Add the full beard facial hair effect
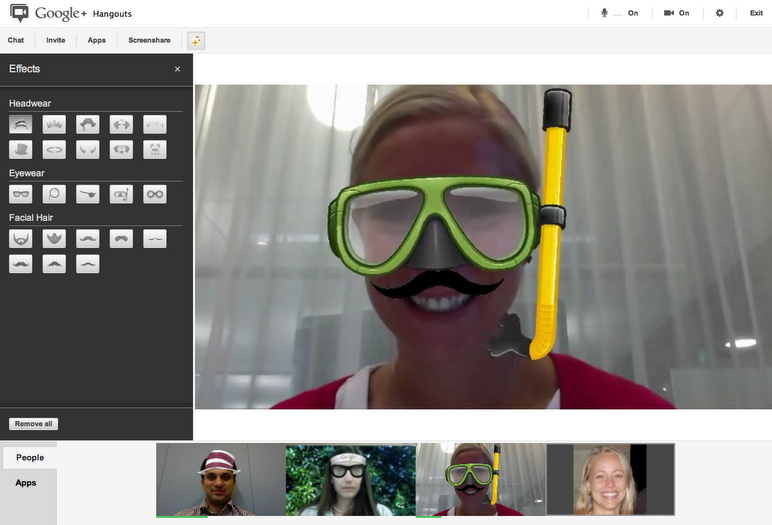Image resolution: width=772 pixels, height=525 pixels. pyautogui.click(x=21, y=239)
